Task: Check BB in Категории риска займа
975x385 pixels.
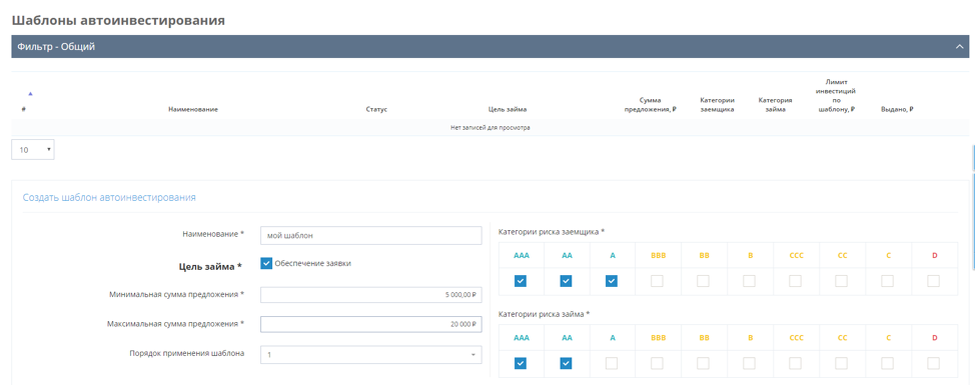Action: [x=703, y=363]
